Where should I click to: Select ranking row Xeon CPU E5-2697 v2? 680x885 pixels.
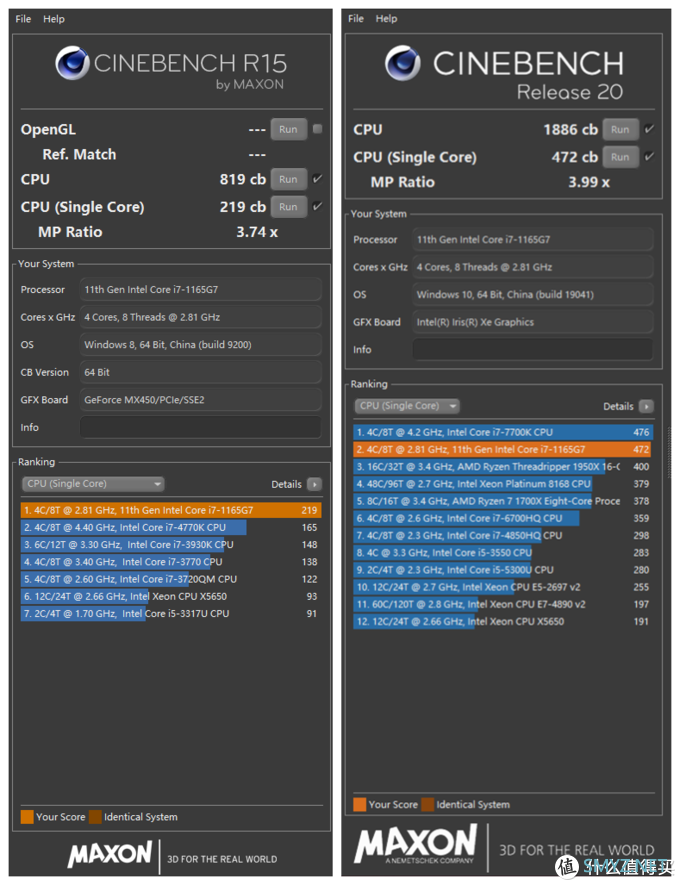click(503, 587)
